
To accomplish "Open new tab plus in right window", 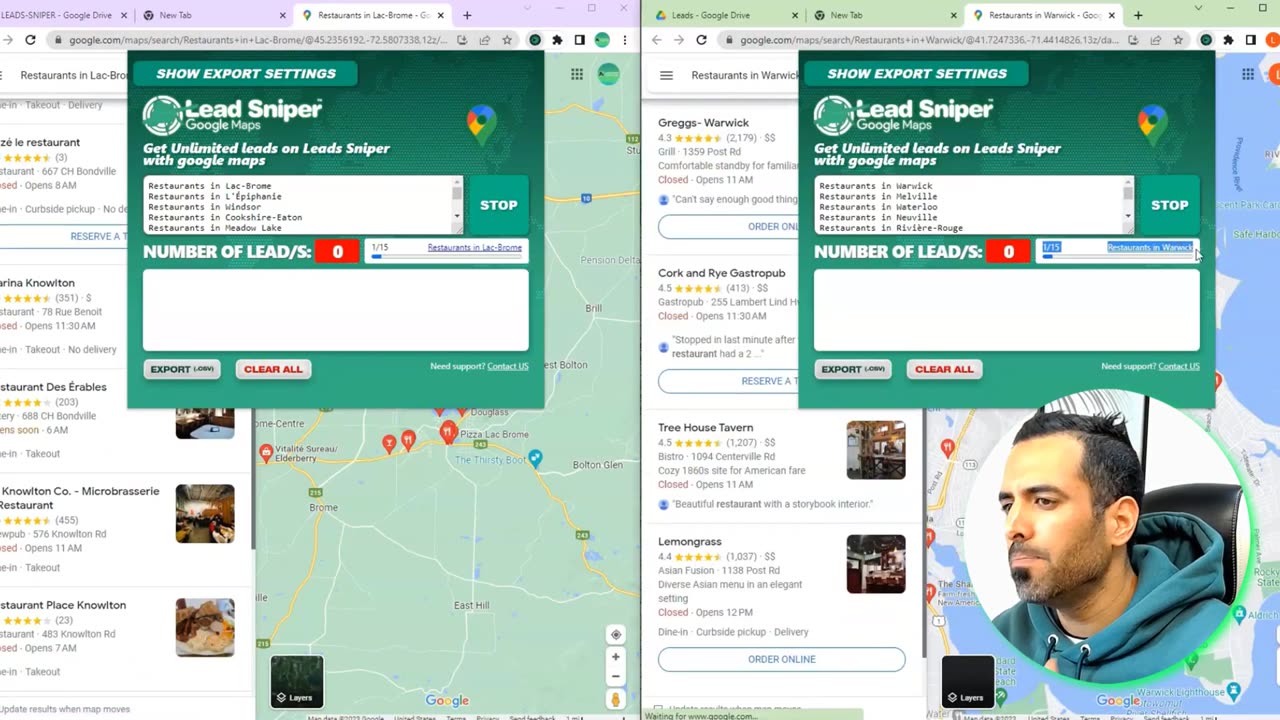I will tap(1138, 15).
